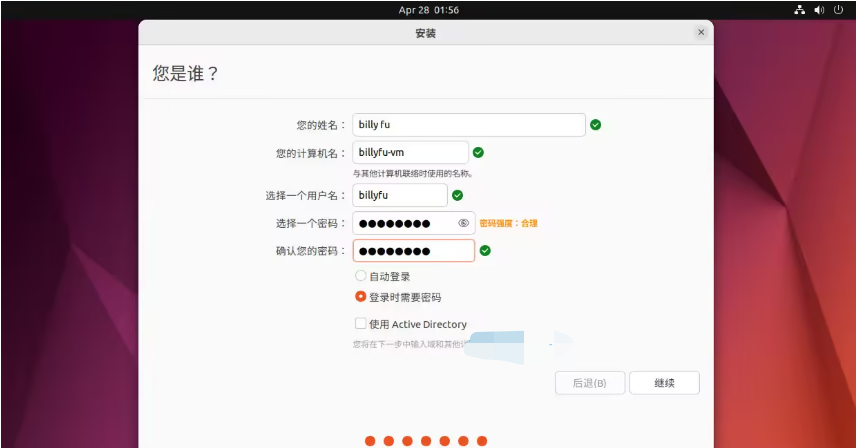Click green checkmark beside username field

[x=457, y=196]
